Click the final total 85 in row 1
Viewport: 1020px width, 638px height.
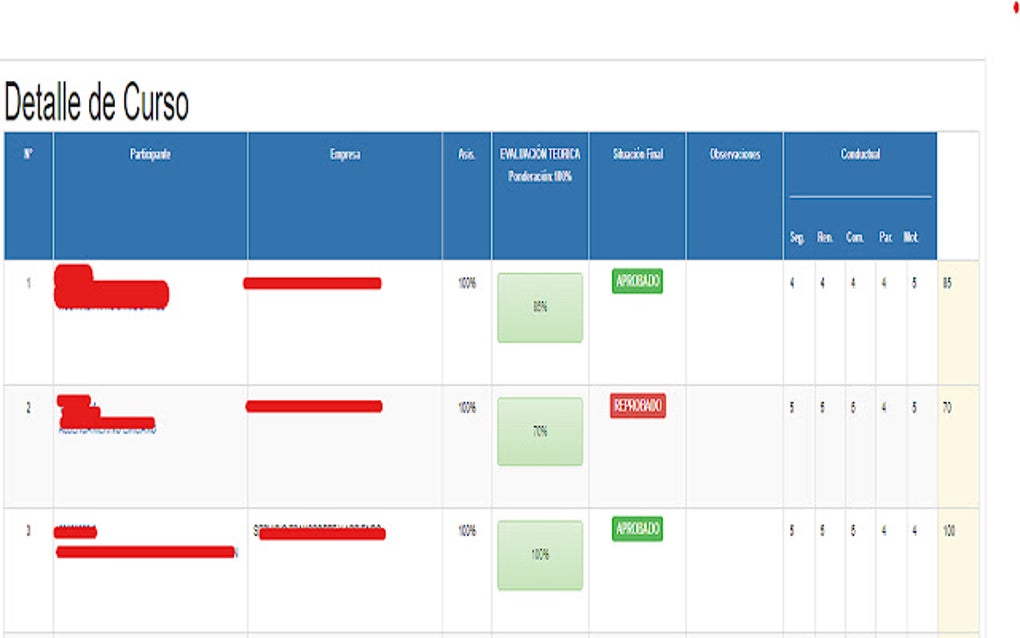(x=947, y=283)
